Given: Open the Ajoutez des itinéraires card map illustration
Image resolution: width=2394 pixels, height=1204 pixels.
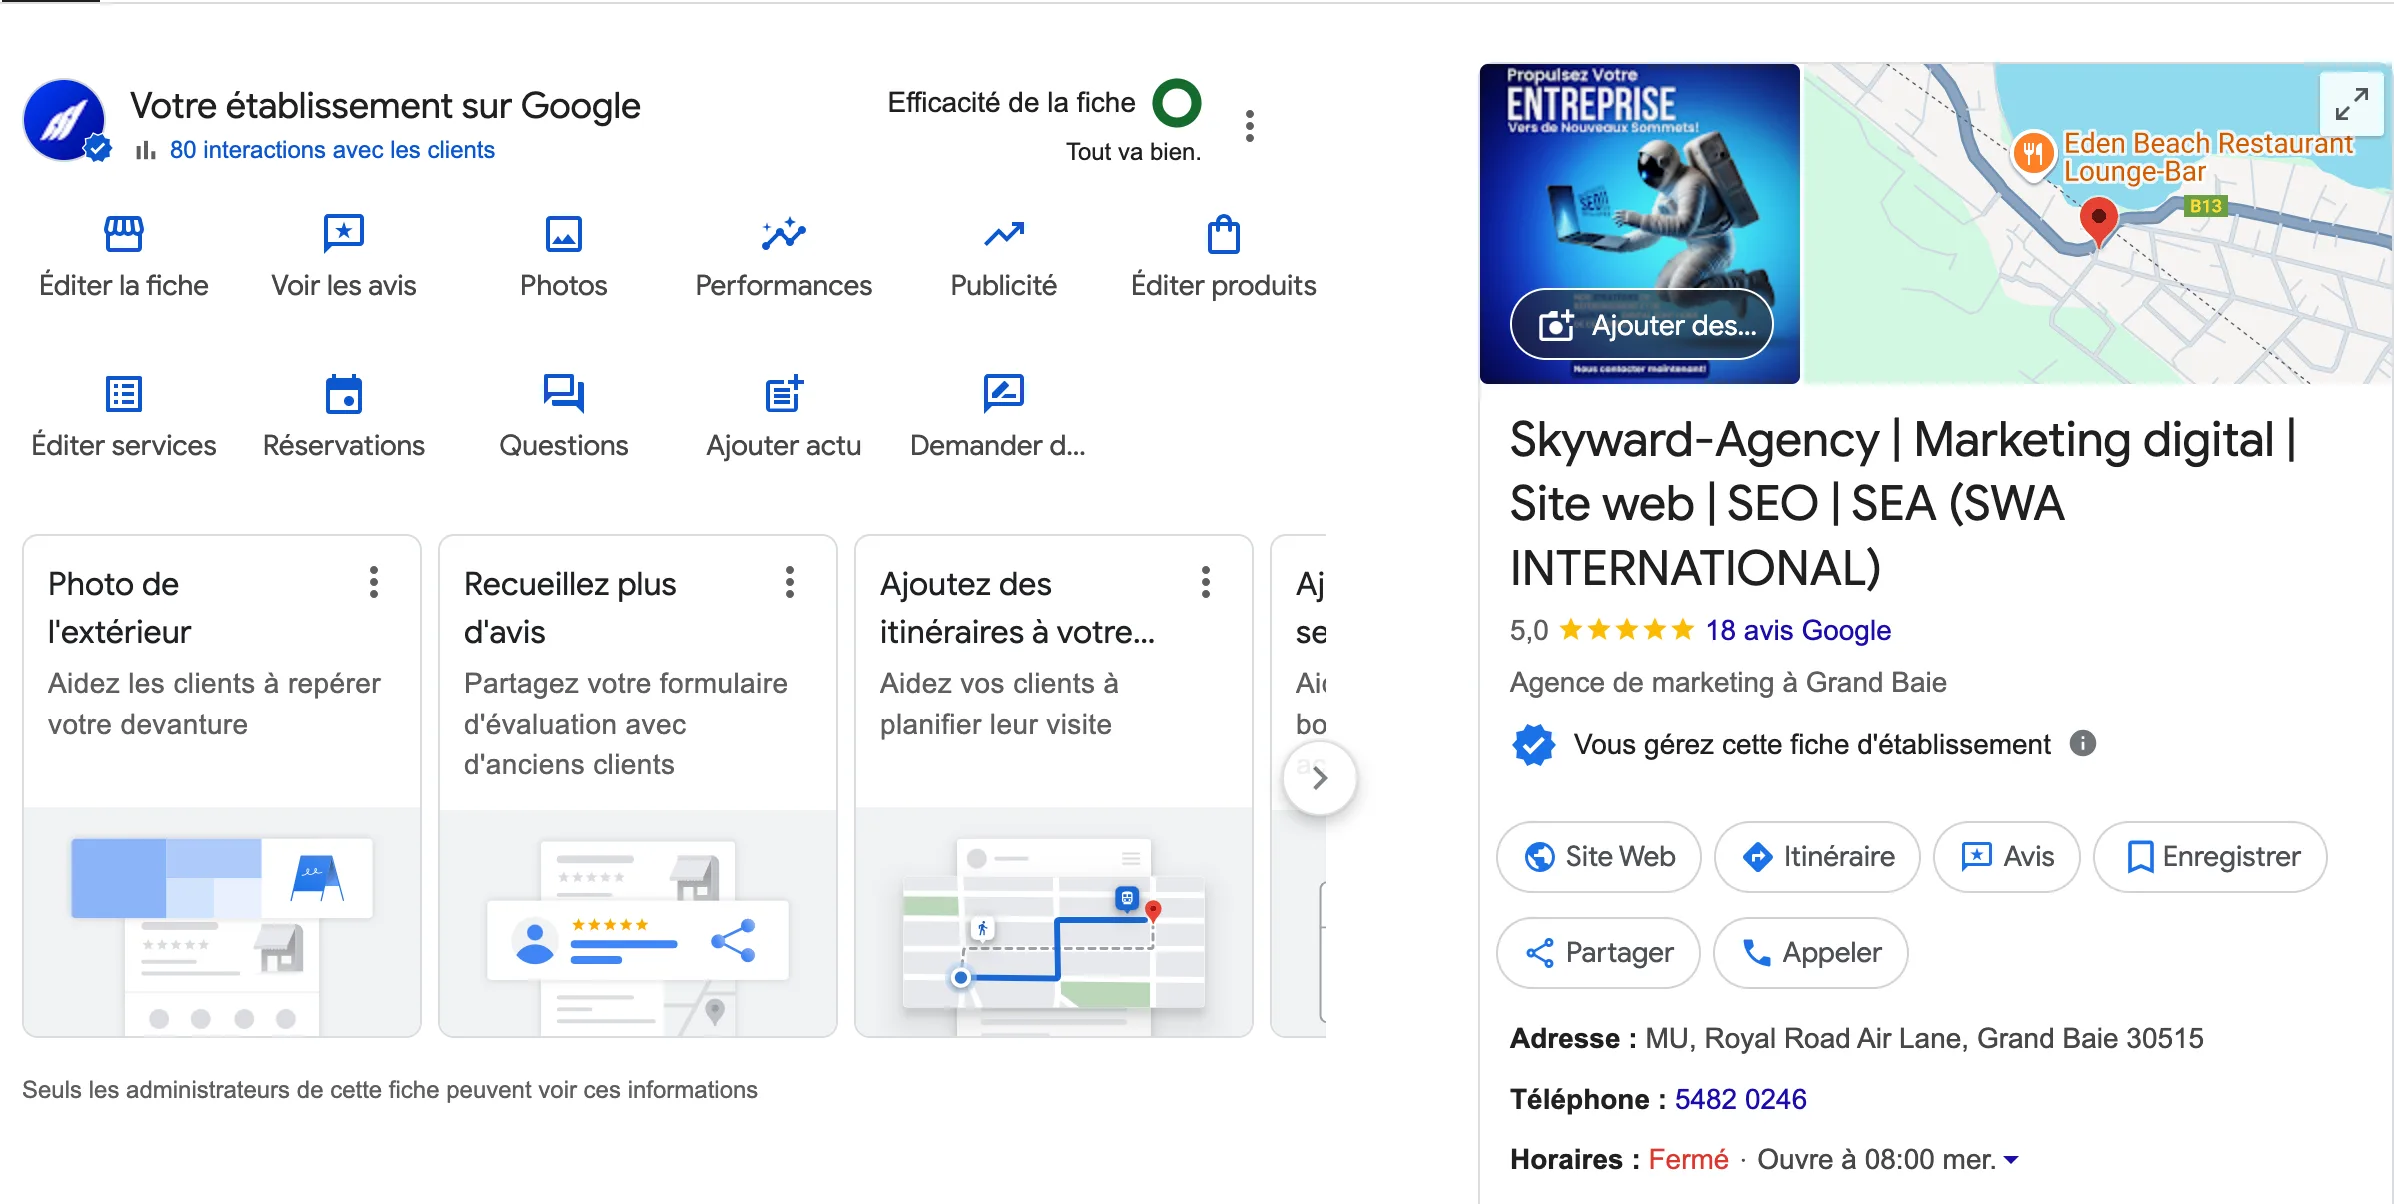Looking at the screenshot, I should tap(1054, 922).
